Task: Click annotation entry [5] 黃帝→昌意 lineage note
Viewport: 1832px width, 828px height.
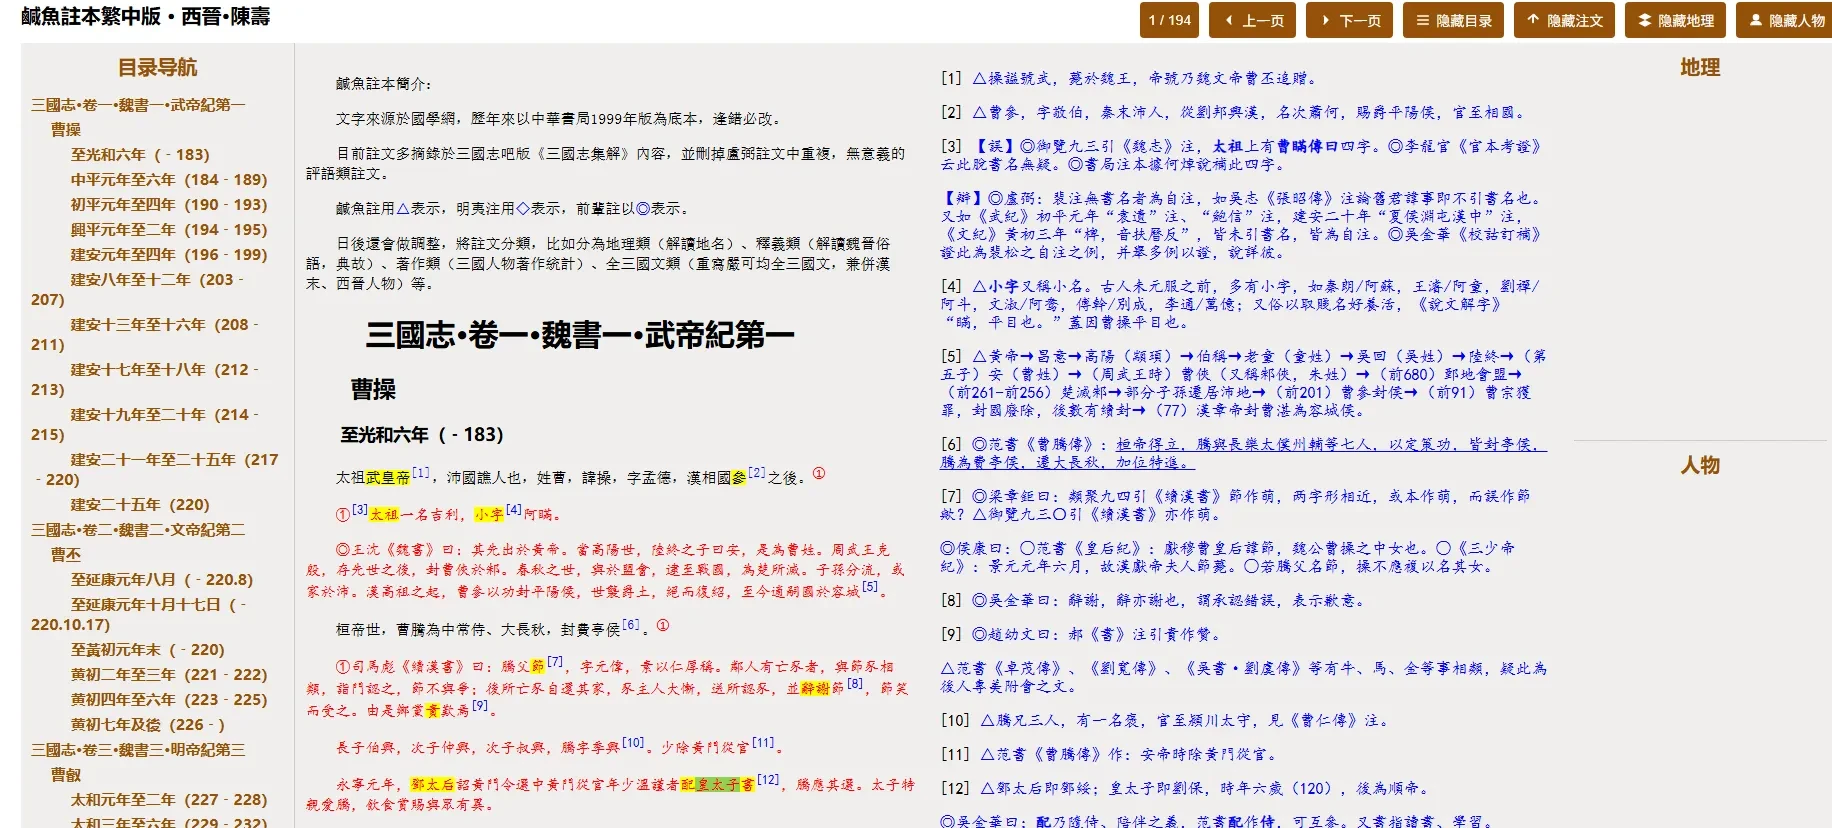Action: pyautogui.click(x=1244, y=383)
